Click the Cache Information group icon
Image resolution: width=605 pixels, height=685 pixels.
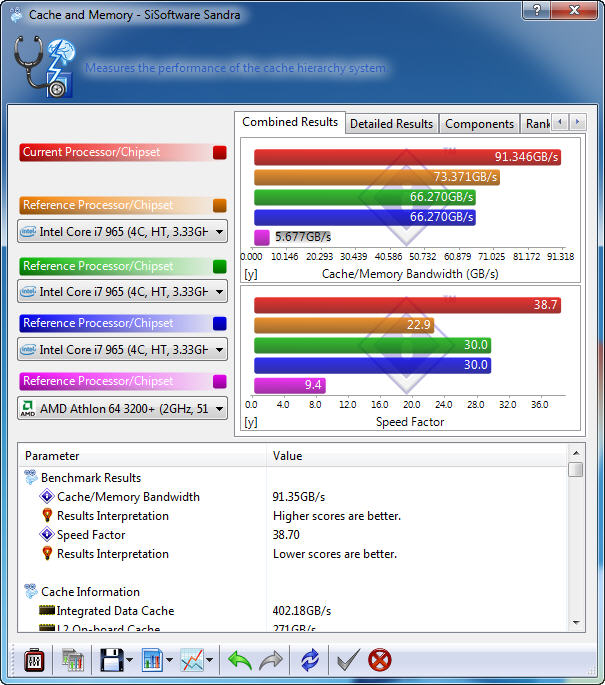click(31, 591)
